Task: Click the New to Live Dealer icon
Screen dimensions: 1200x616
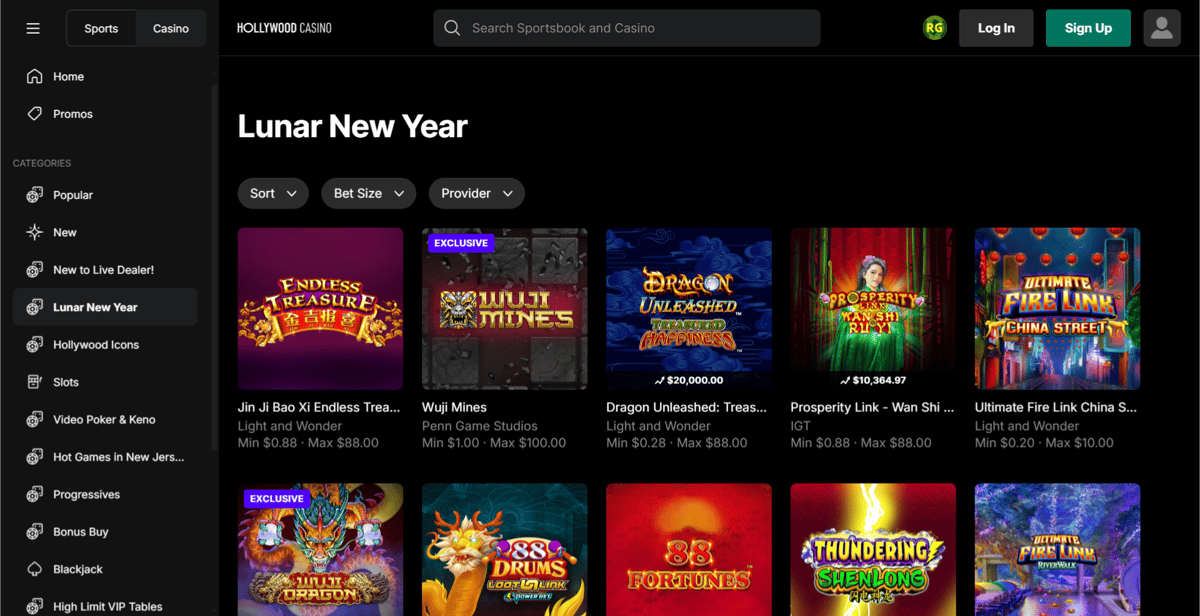Action: pyautogui.click(x=35, y=270)
